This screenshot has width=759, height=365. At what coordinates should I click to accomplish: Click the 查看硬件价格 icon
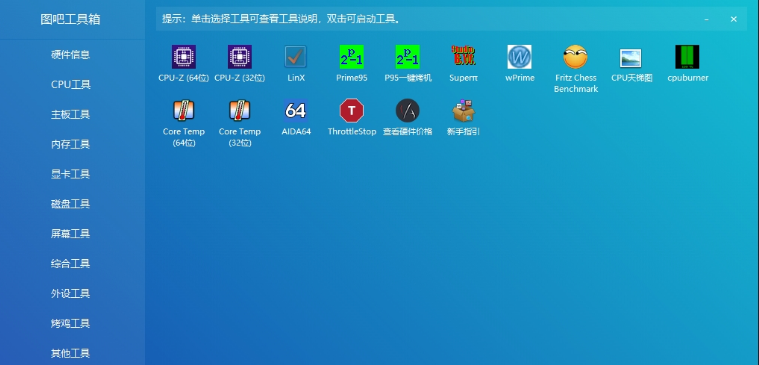(408, 110)
